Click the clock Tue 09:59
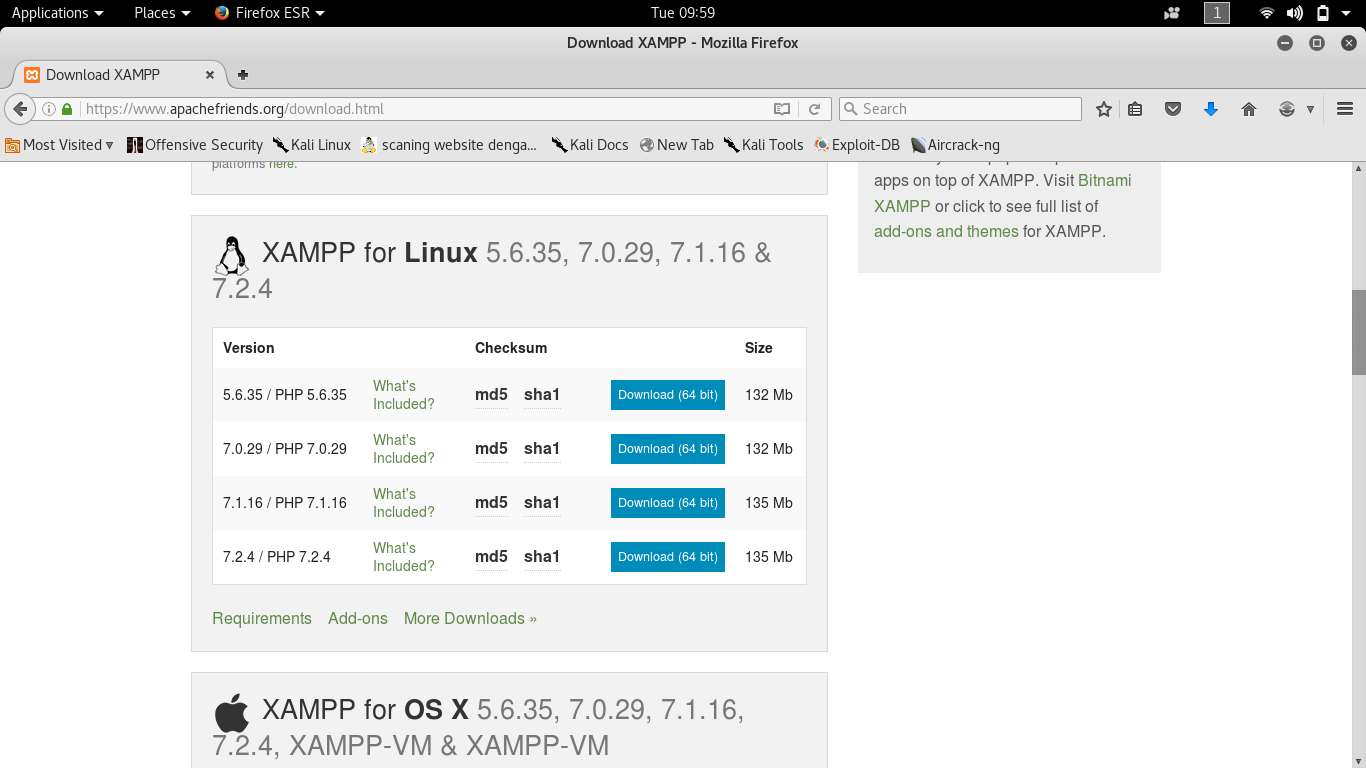This screenshot has width=1366, height=768. pos(683,13)
